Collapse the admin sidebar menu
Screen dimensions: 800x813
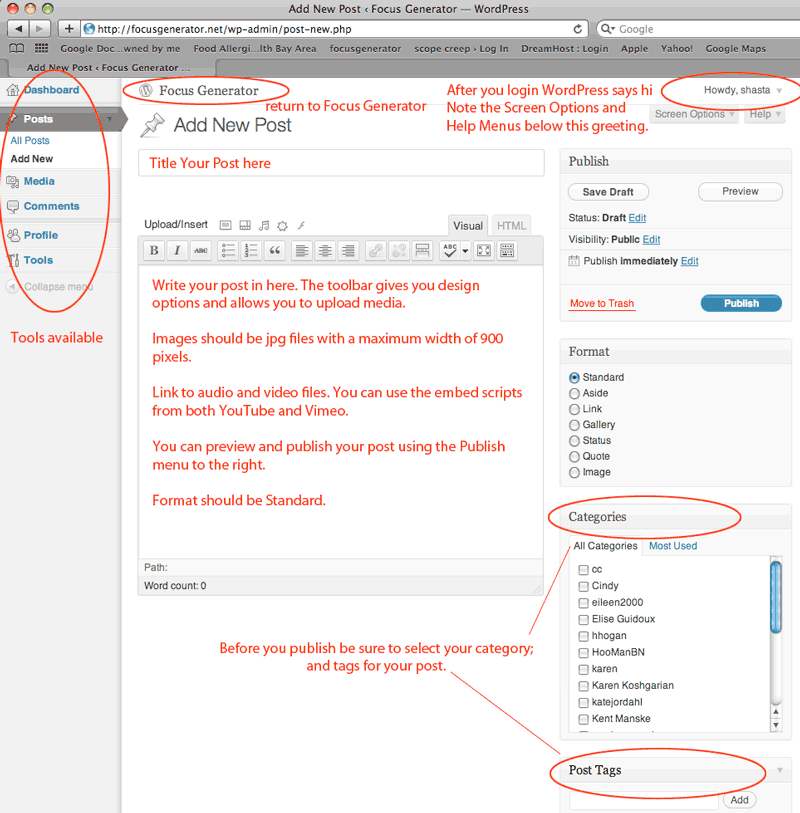pos(49,286)
